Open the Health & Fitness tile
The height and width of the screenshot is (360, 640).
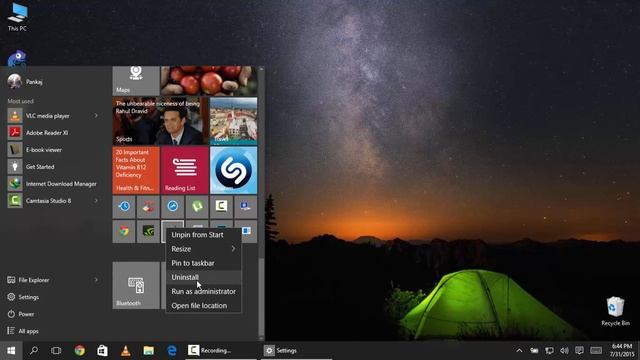[136, 170]
